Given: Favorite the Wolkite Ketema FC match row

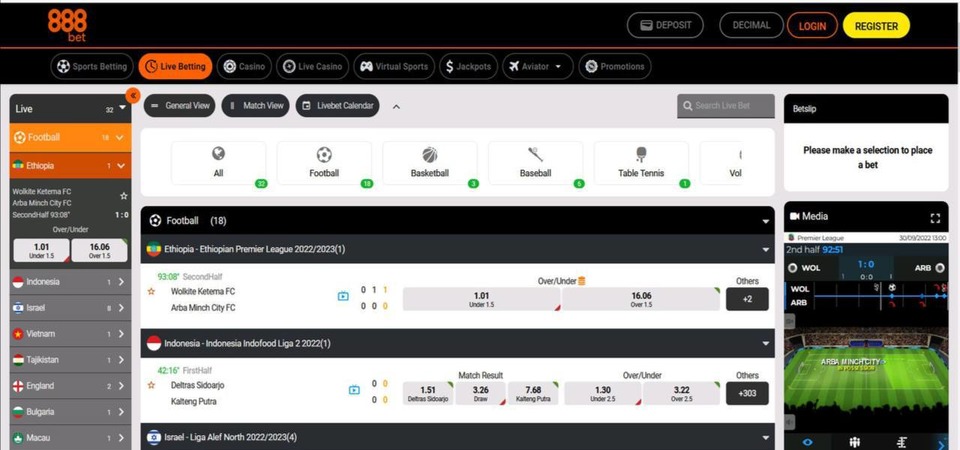Looking at the screenshot, I should point(151,291).
